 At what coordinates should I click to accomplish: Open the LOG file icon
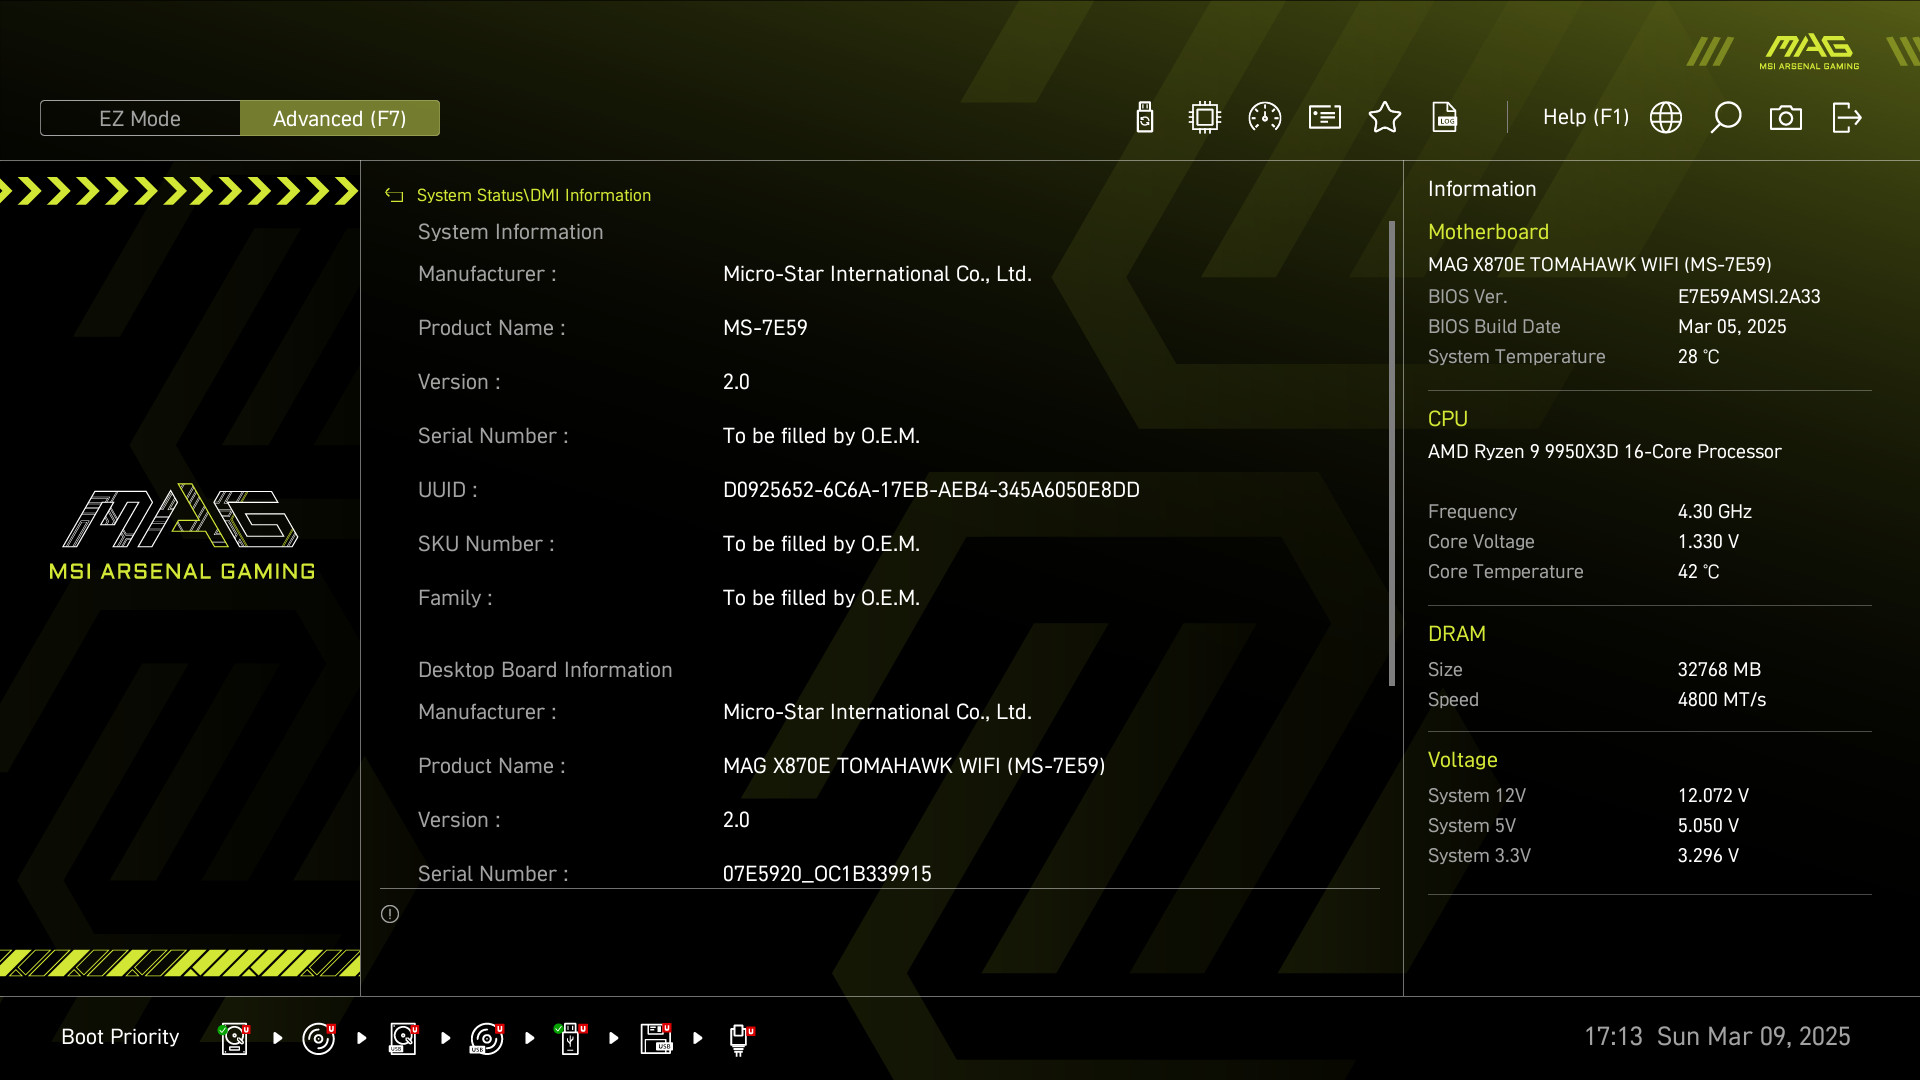point(1445,118)
